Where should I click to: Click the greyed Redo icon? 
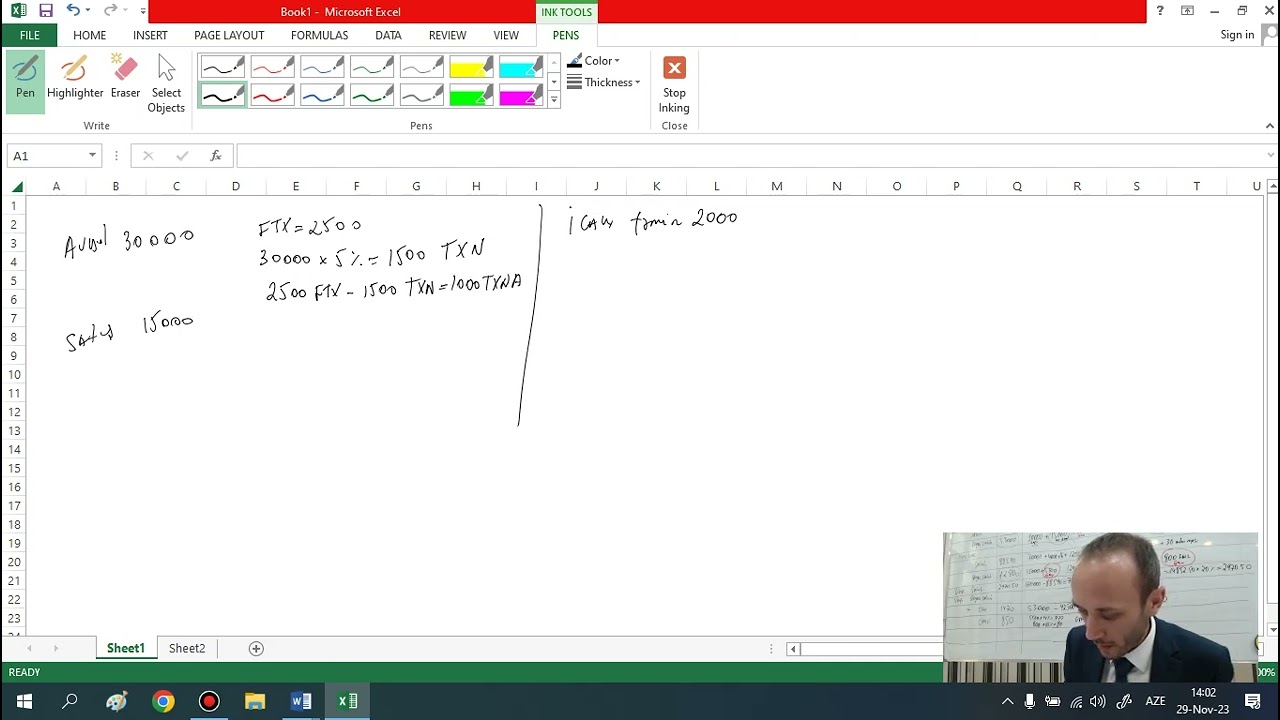coord(110,11)
